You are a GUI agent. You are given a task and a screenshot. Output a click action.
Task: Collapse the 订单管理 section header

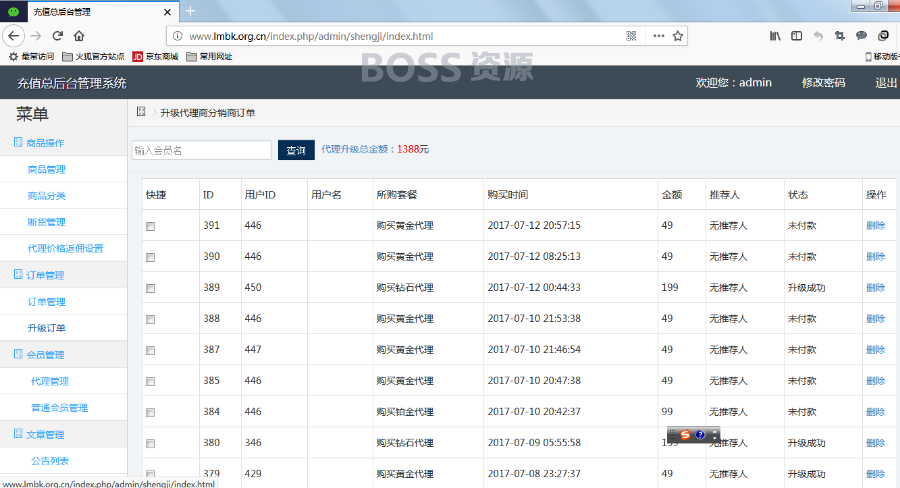point(45,275)
